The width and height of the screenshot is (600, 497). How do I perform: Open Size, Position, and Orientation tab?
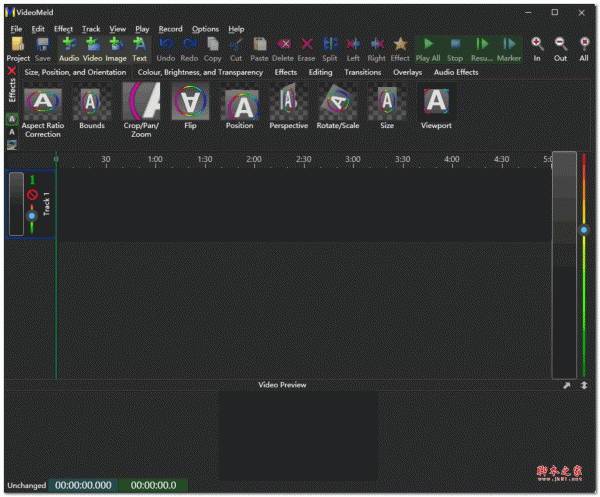pos(75,72)
